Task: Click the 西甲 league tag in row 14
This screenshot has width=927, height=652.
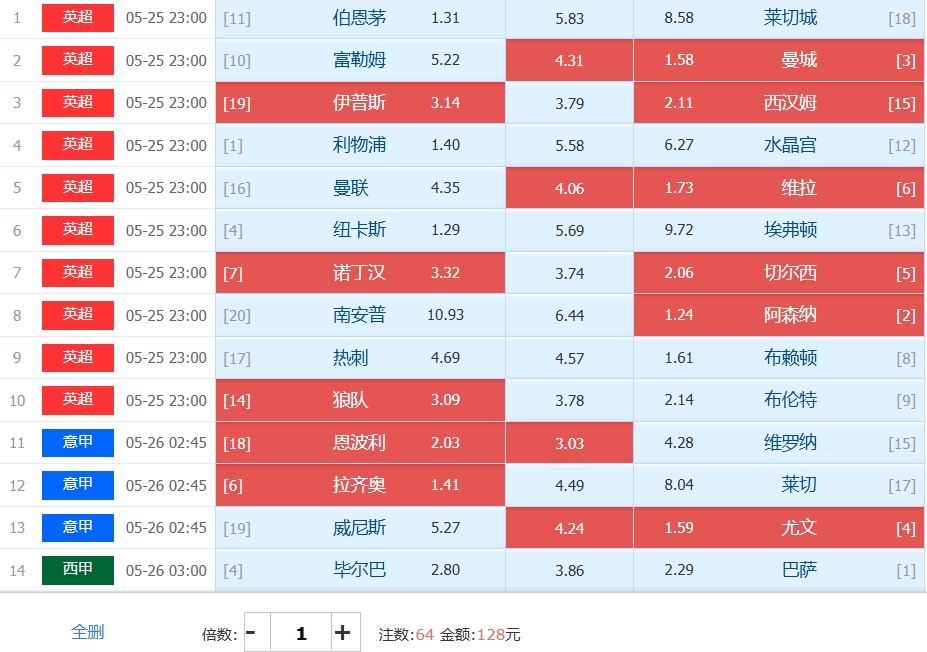Action: click(77, 570)
